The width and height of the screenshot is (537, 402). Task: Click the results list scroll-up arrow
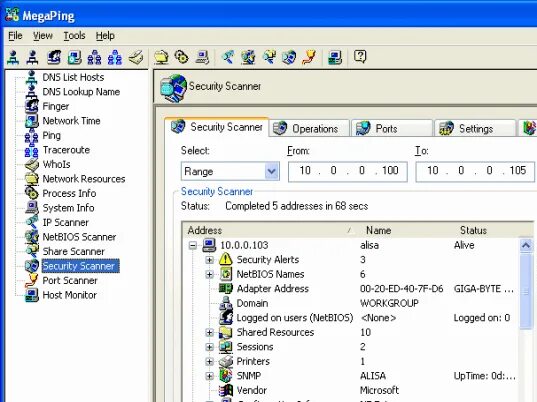coord(526,245)
